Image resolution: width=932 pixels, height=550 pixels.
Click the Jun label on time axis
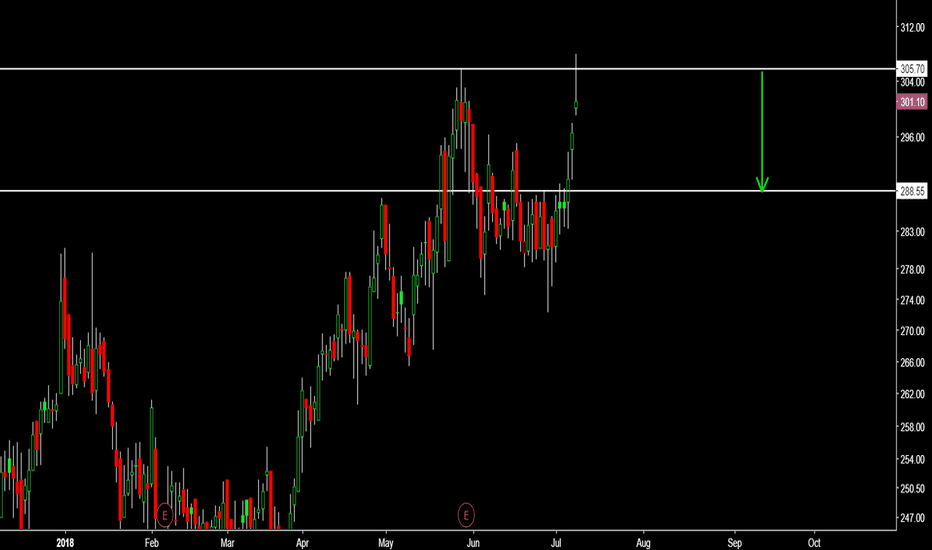tap(473, 543)
